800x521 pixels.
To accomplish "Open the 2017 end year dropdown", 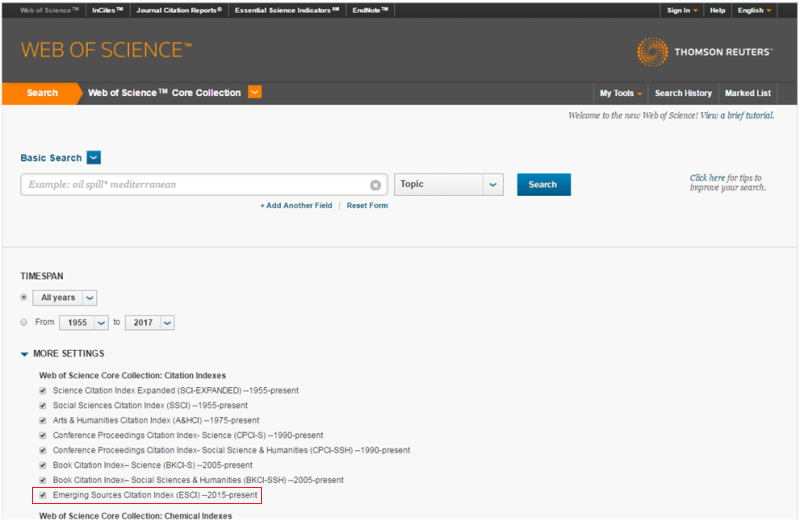I will coord(149,322).
